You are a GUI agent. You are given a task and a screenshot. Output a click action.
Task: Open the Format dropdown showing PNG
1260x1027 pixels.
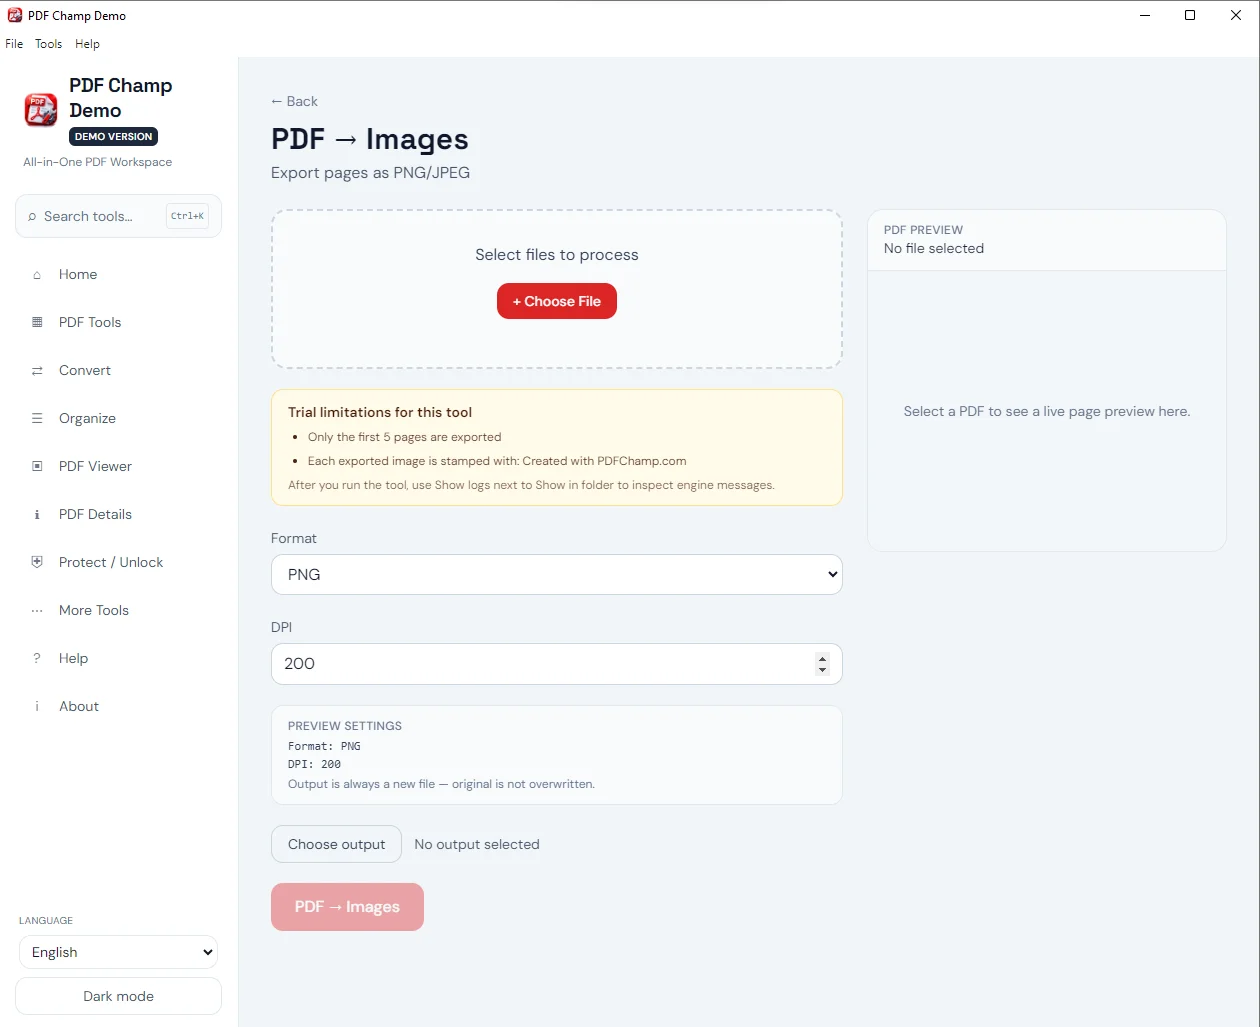point(557,575)
